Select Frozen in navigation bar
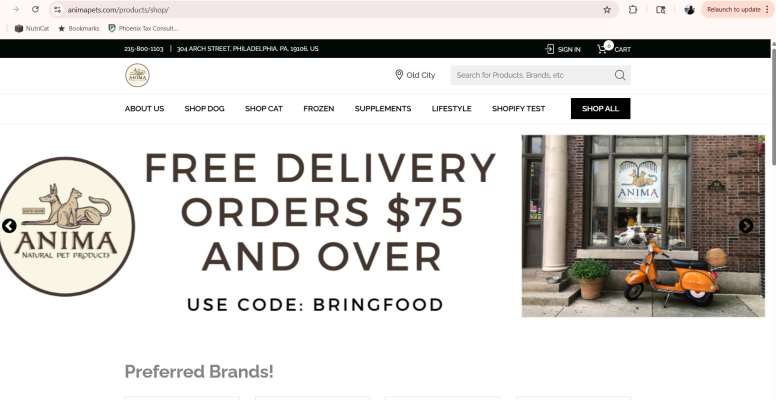 [319, 108]
